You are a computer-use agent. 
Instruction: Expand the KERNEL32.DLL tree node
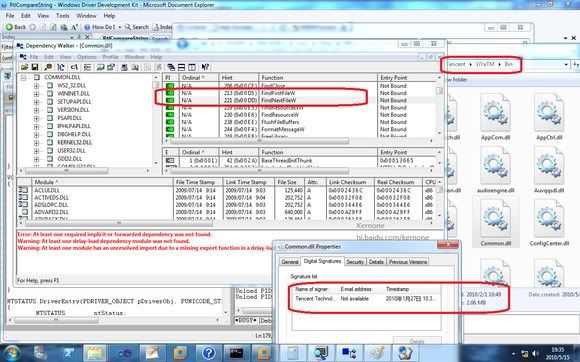[x=36, y=143]
